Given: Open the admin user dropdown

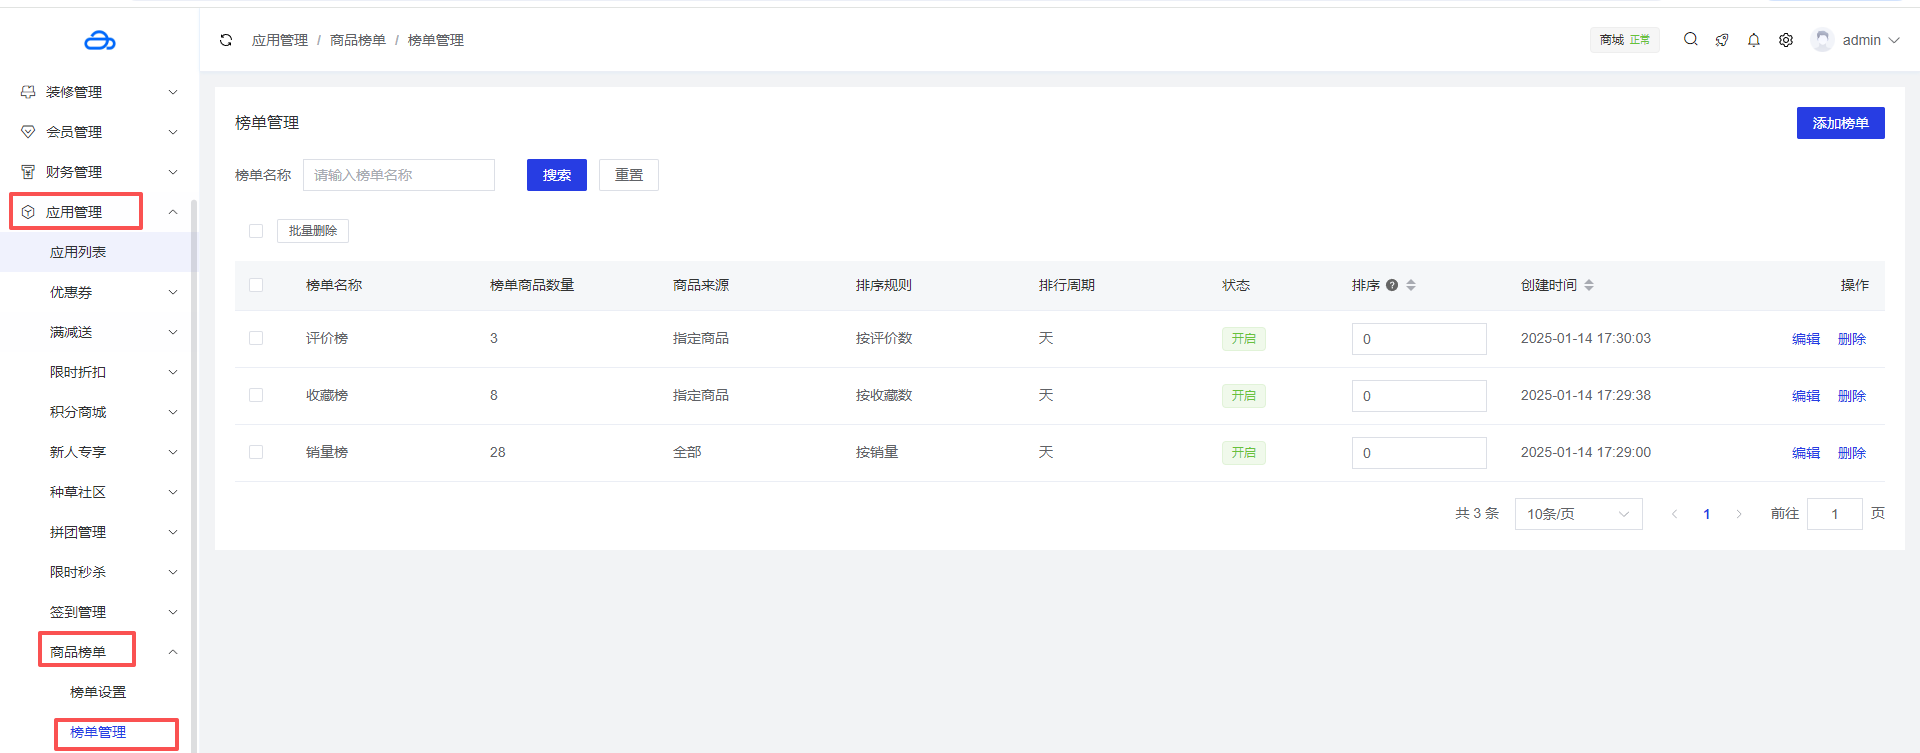Looking at the screenshot, I should pyautogui.click(x=1856, y=40).
